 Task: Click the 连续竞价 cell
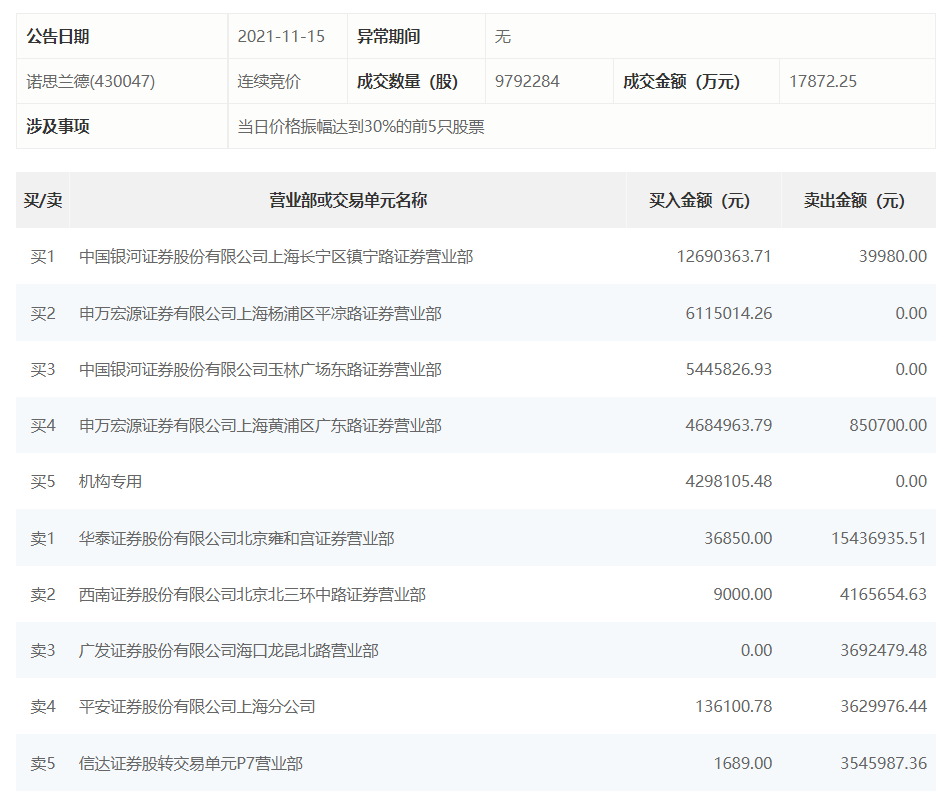266,81
